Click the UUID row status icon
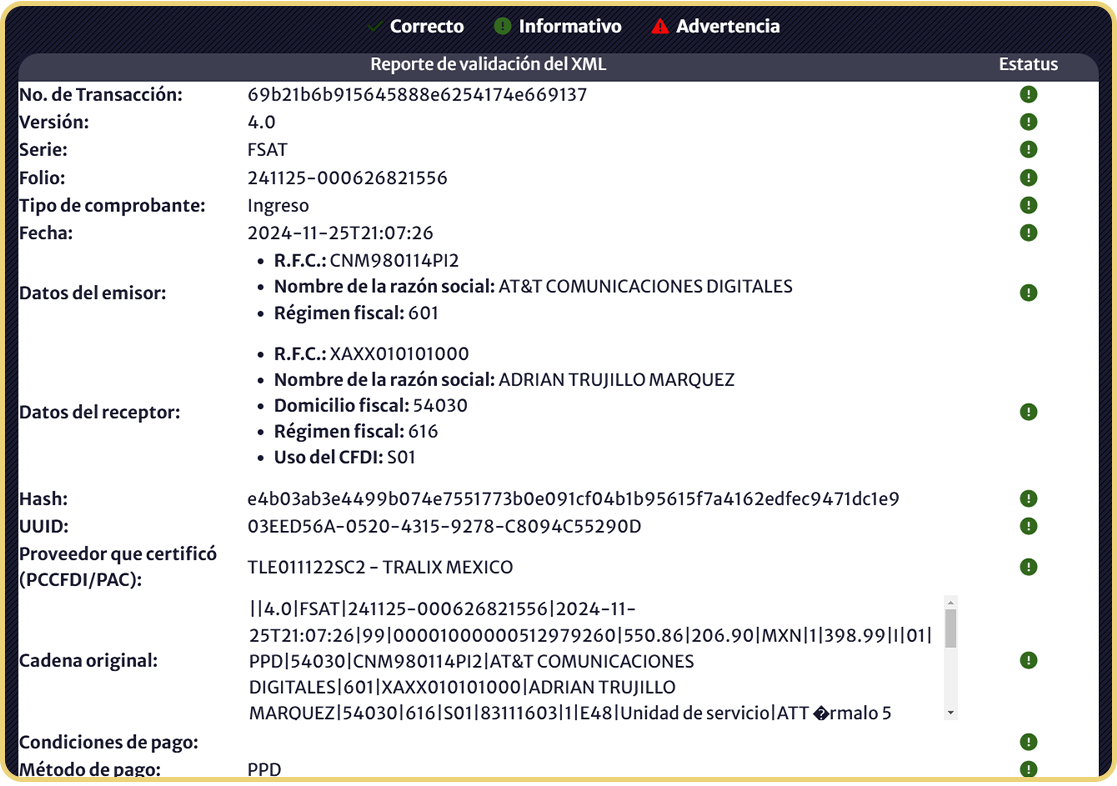1117x786 pixels. pyautogui.click(x=1028, y=526)
